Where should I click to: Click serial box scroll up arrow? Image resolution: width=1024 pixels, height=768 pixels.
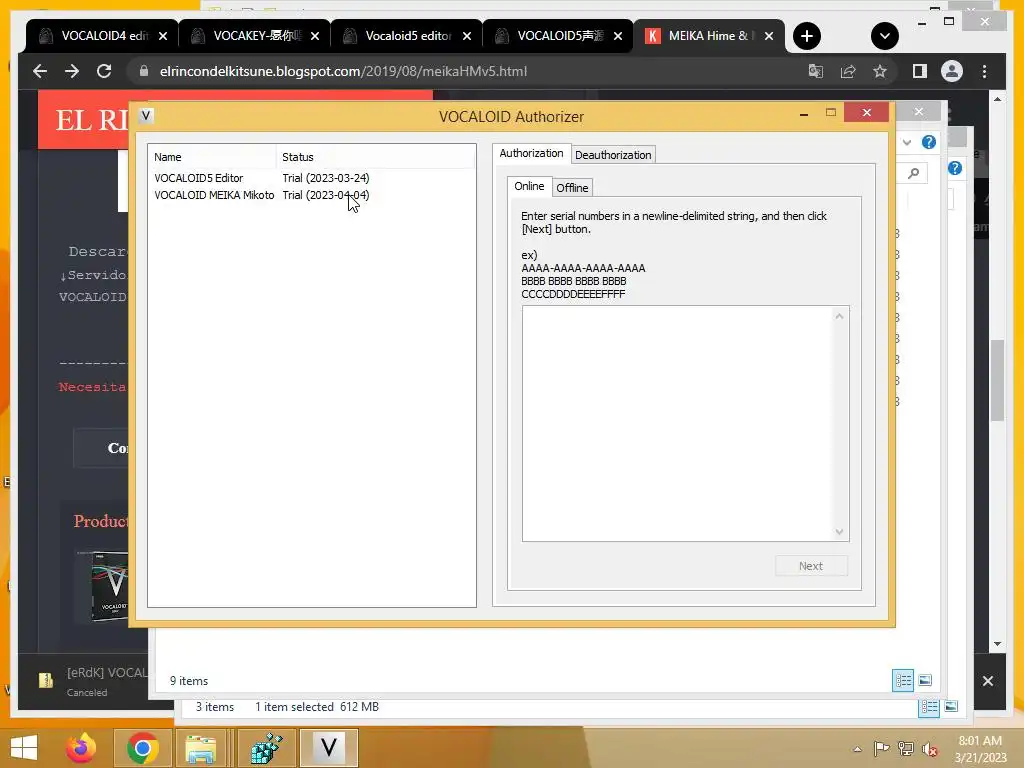[840, 316]
